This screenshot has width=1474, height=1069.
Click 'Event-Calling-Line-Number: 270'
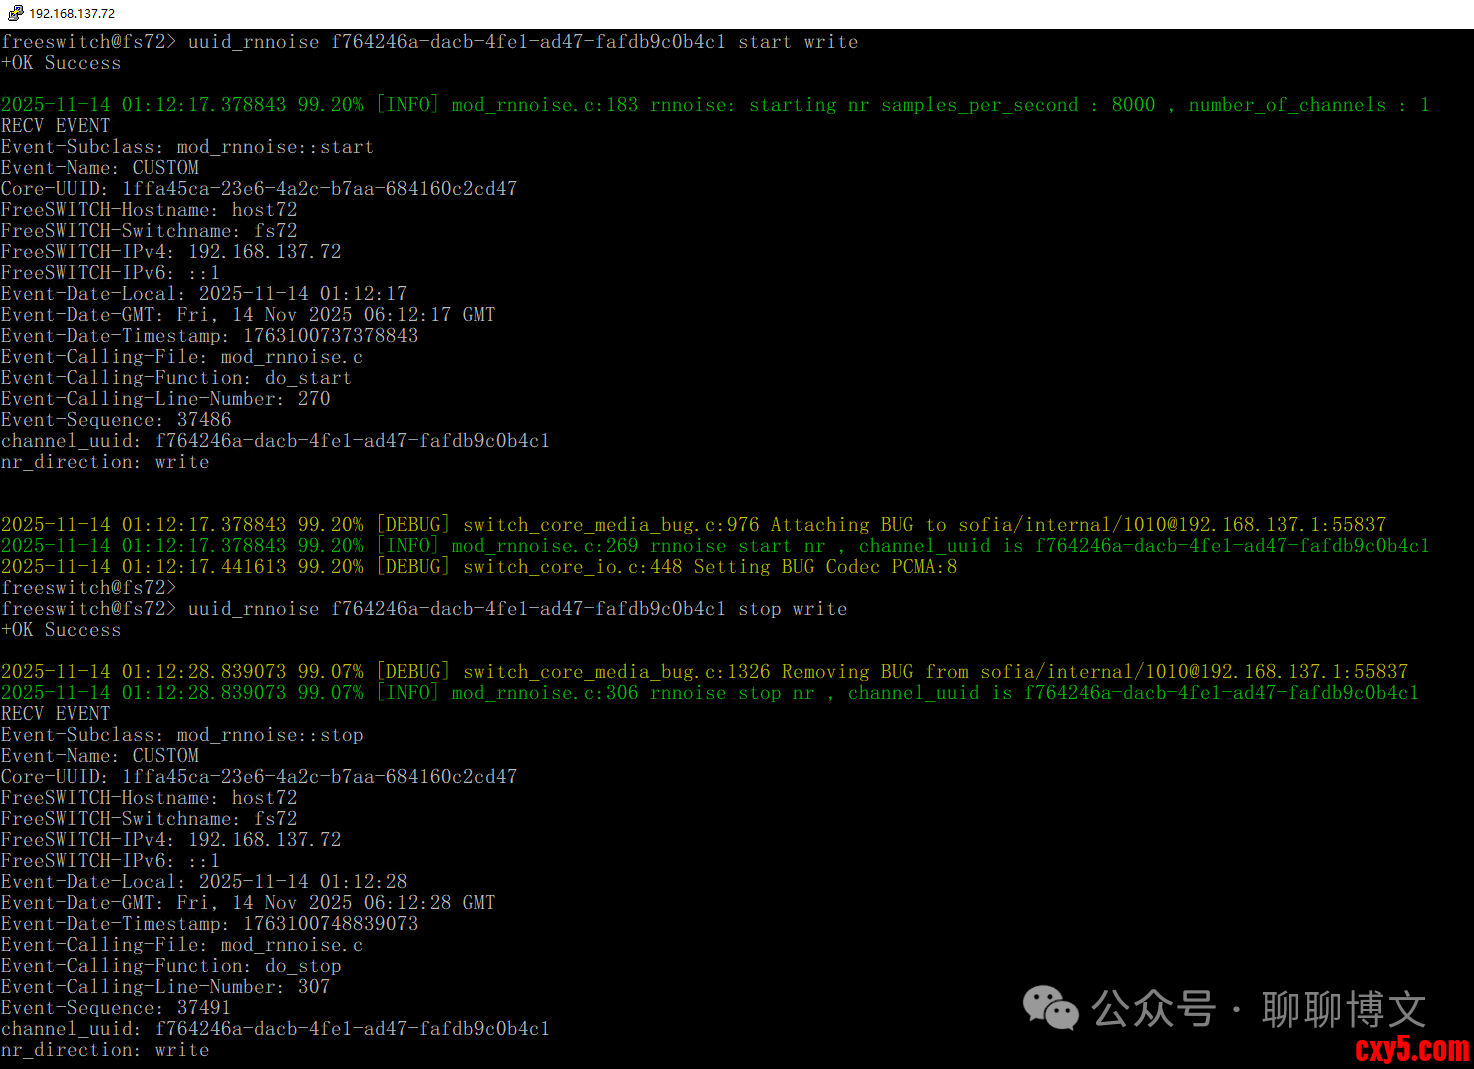pos(166,399)
